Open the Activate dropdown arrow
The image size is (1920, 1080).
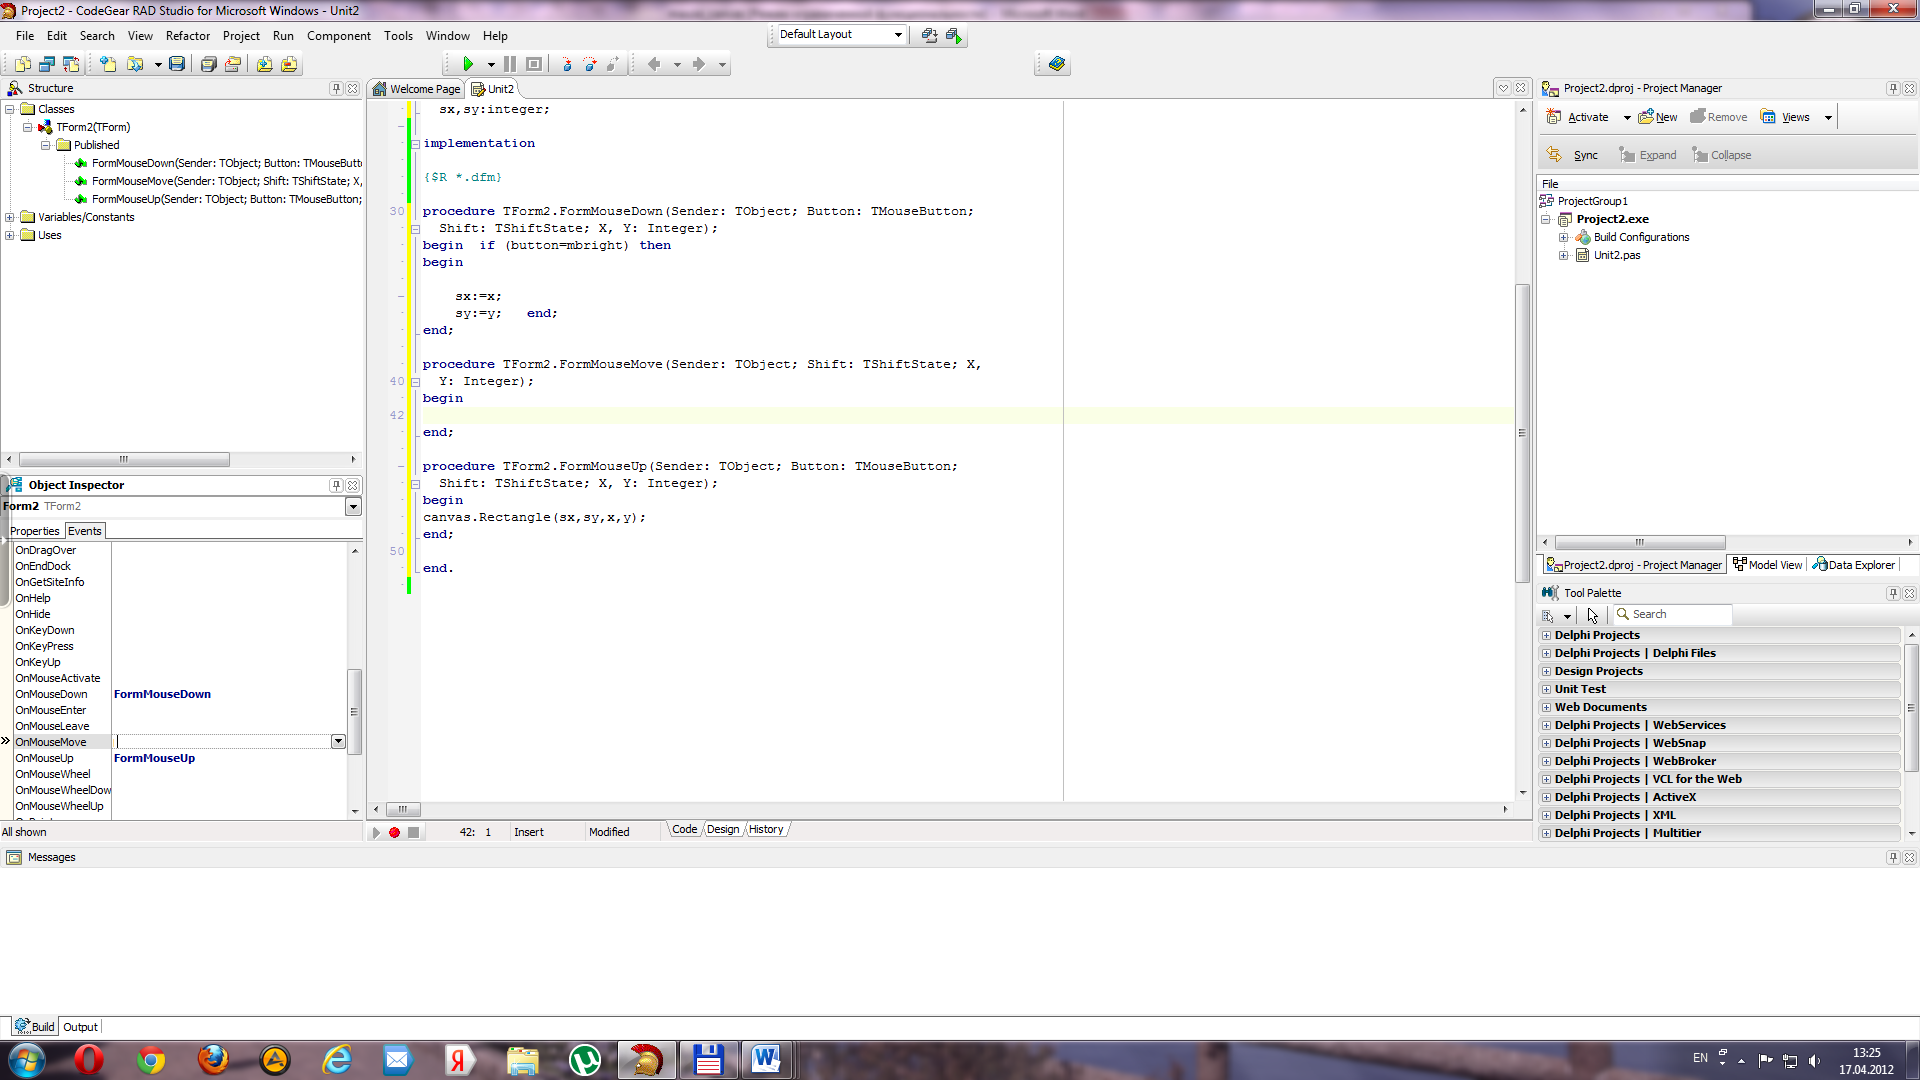pos(1627,118)
